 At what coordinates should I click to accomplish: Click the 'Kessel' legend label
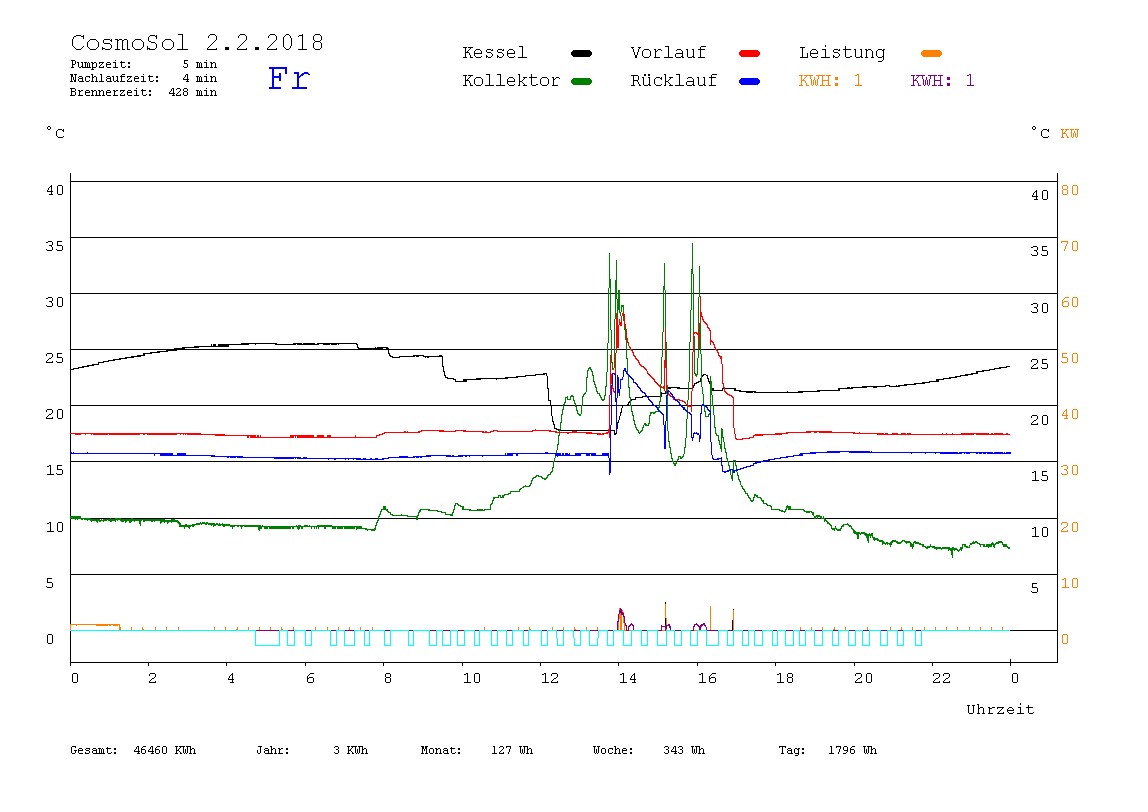pos(494,53)
